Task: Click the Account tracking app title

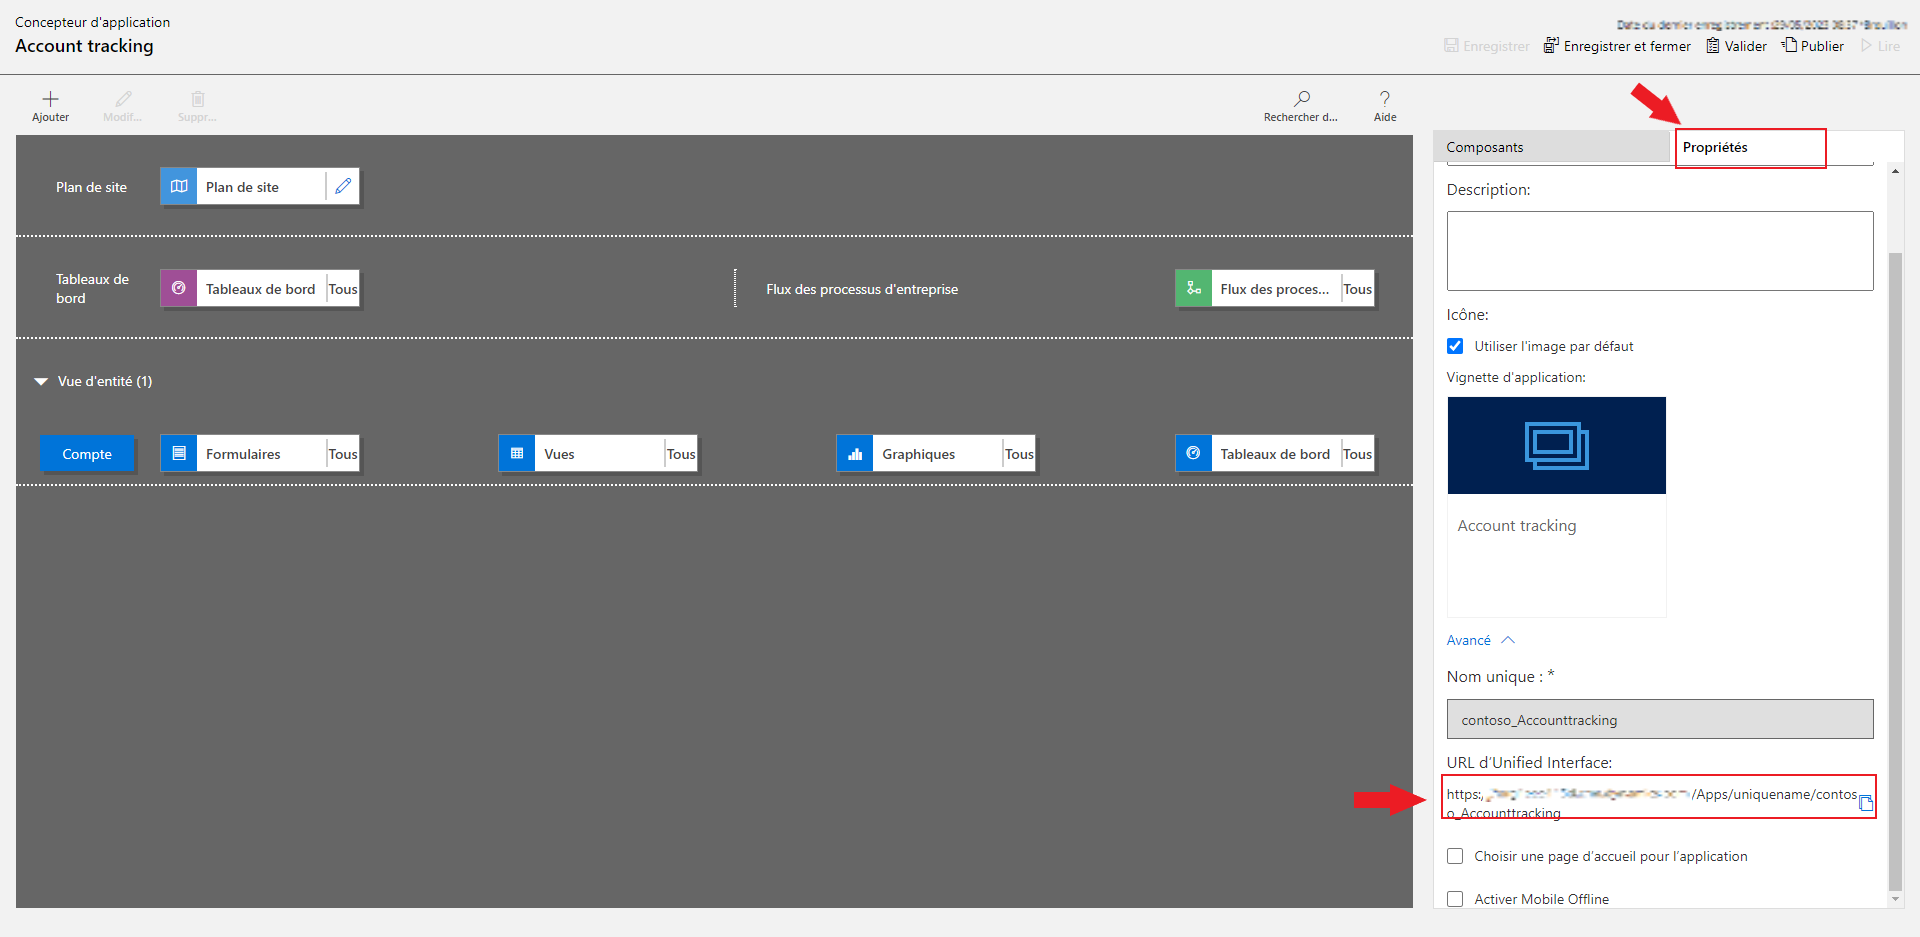Action: [x=84, y=46]
